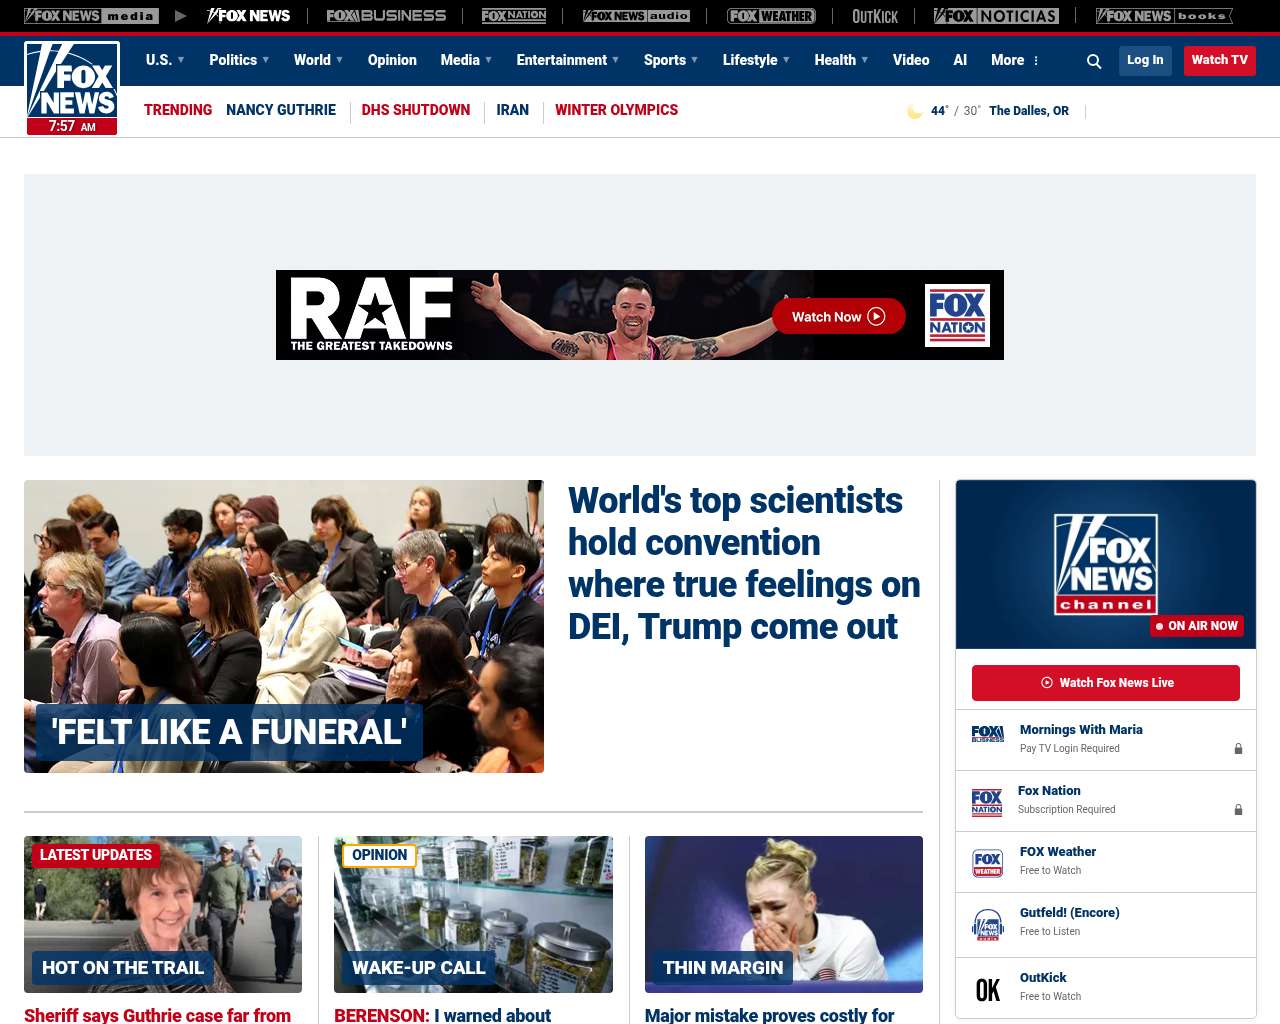Click Watch Fox News Live button
This screenshot has width=1280, height=1024.
point(1105,683)
